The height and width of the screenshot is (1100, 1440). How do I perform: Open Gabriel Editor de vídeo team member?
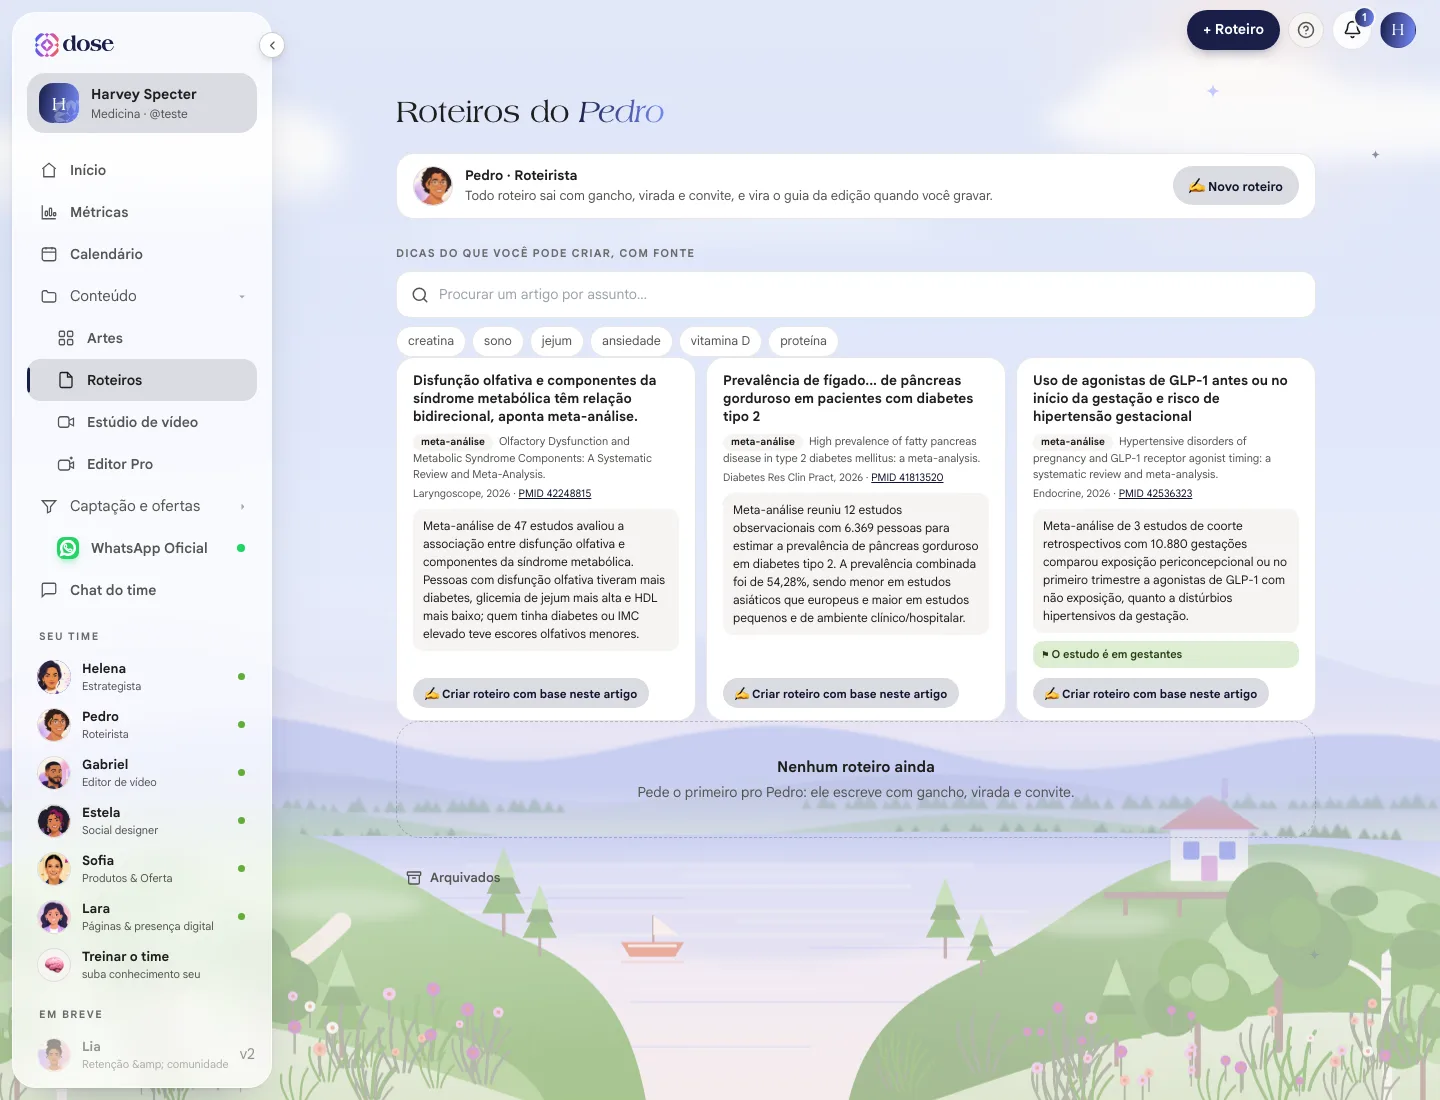click(142, 773)
